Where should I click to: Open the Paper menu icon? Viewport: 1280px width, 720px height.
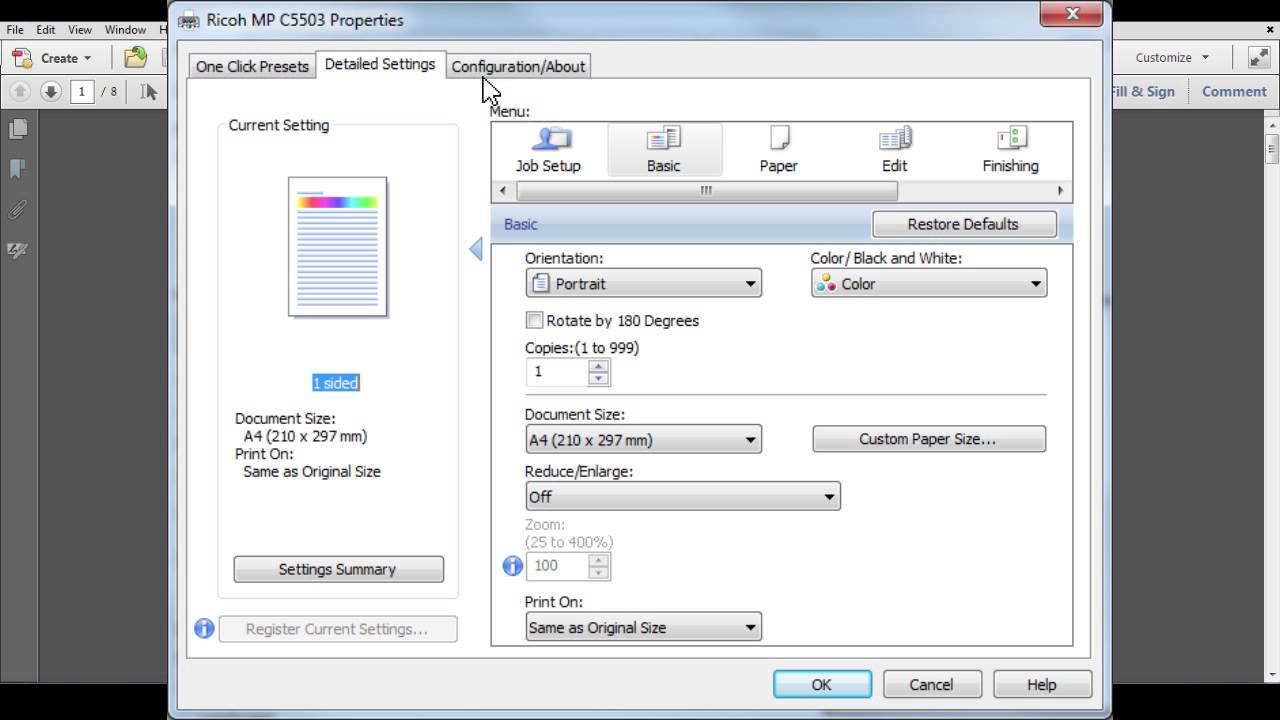tap(778, 150)
